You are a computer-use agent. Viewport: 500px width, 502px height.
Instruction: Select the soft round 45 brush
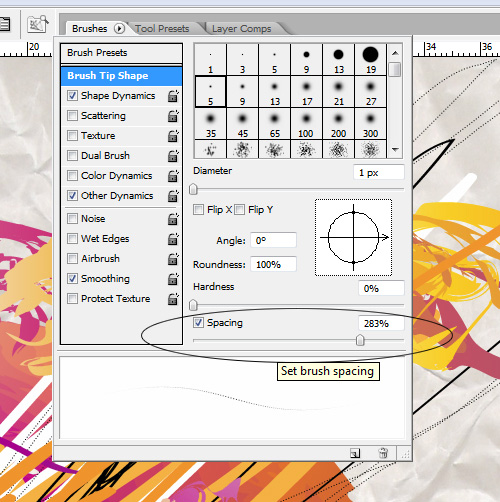point(242,123)
